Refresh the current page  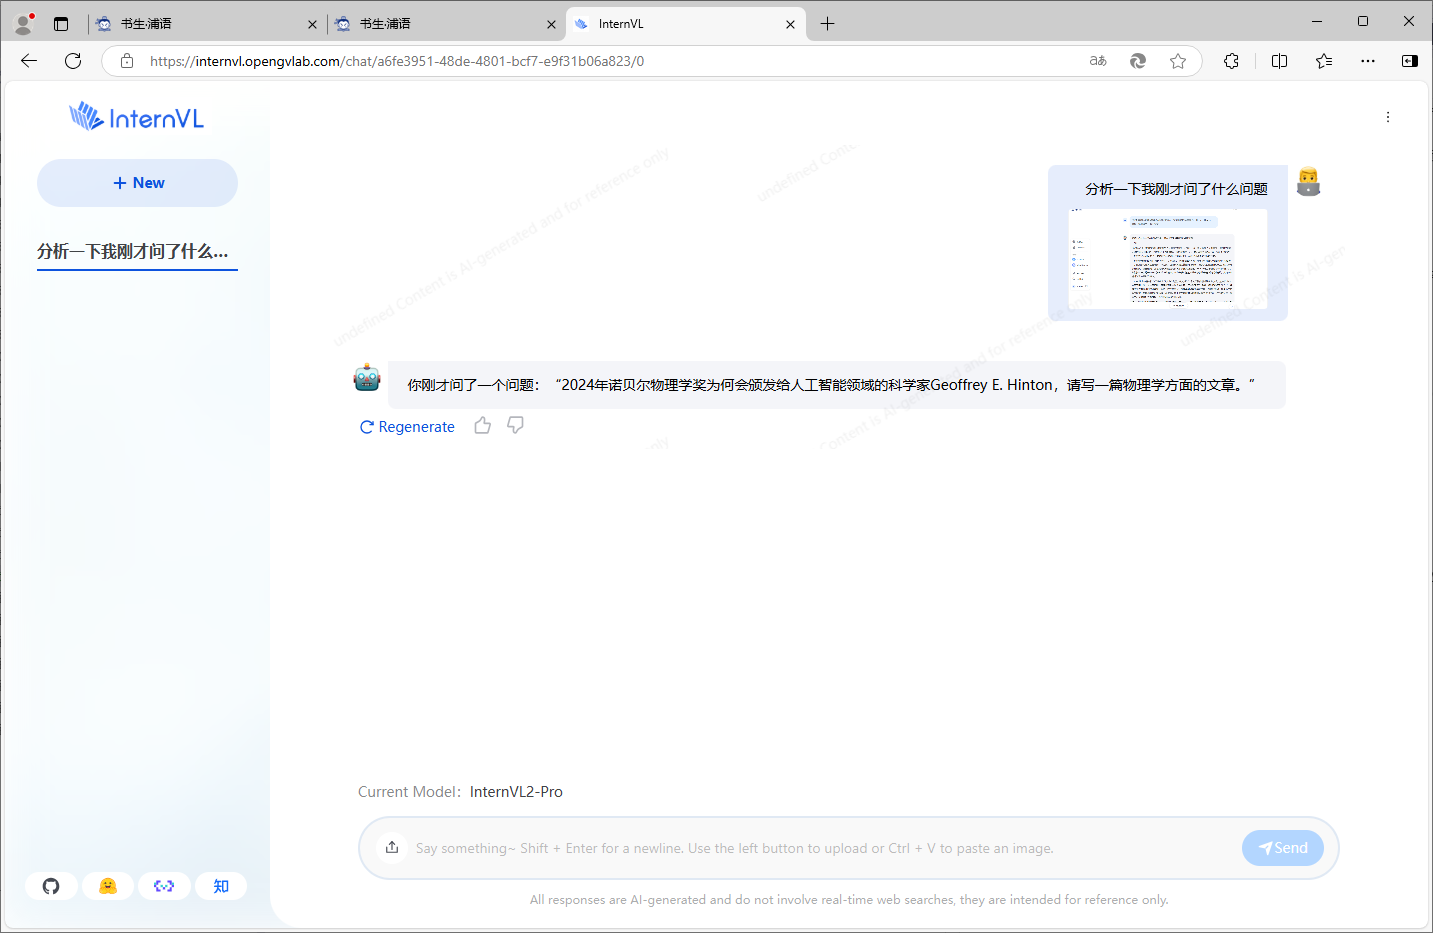click(x=73, y=61)
